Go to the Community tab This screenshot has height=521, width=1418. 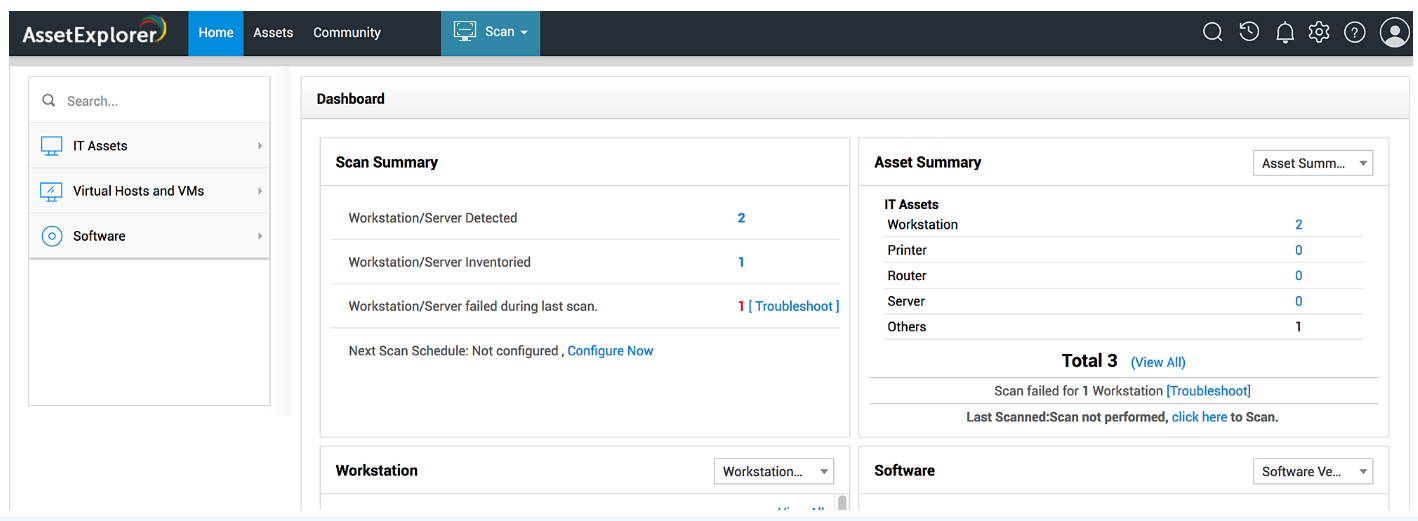click(x=347, y=32)
